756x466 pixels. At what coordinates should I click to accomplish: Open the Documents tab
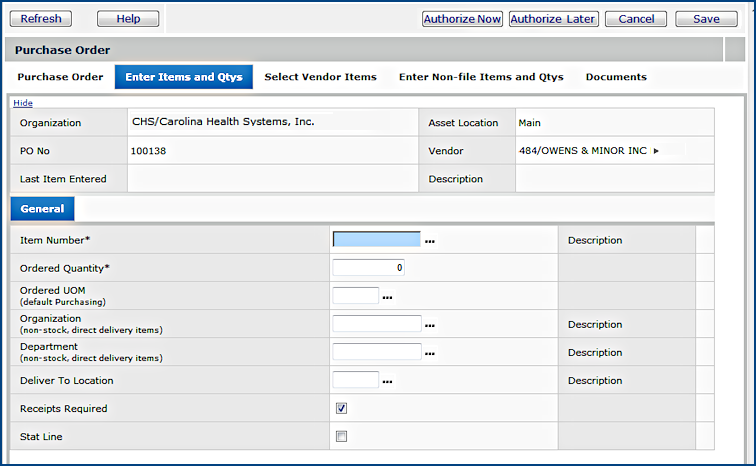[616, 77]
